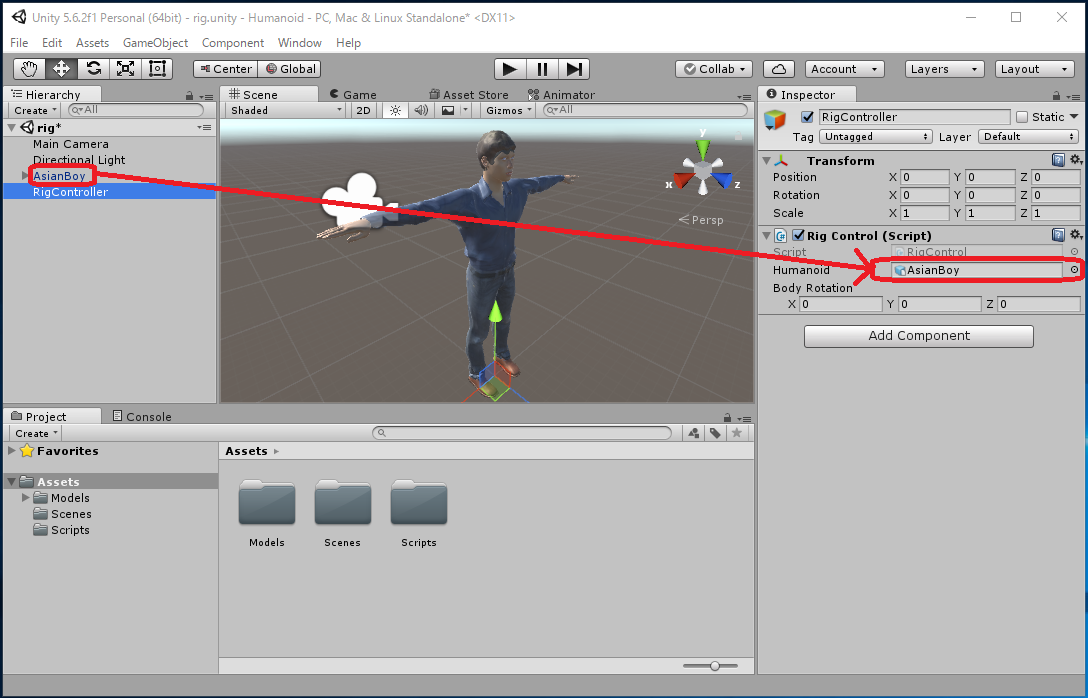Disable the Rig Control script checkbox
1088x698 pixels.
pos(798,236)
